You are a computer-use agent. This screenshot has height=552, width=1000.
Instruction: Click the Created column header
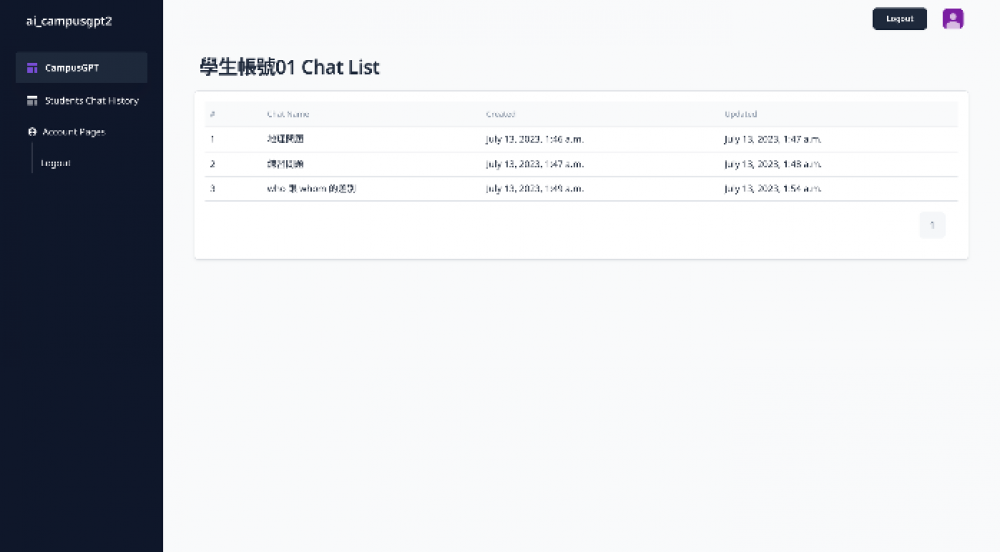[500, 114]
